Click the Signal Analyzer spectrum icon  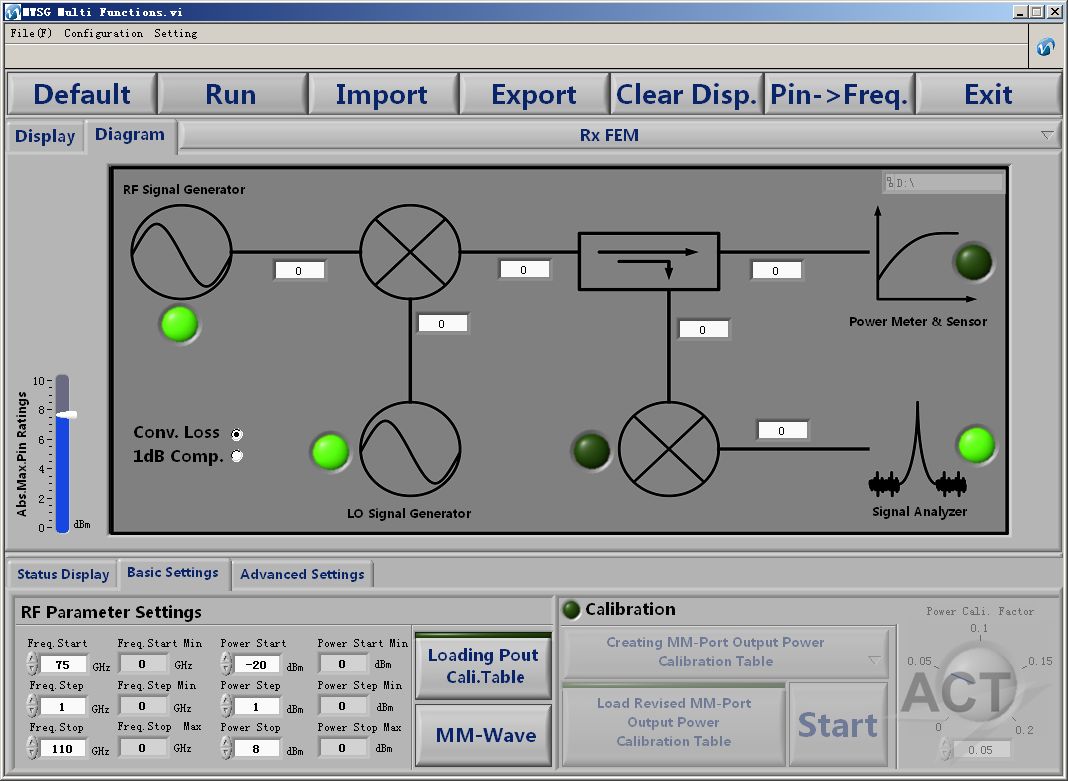pyautogui.click(x=917, y=453)
